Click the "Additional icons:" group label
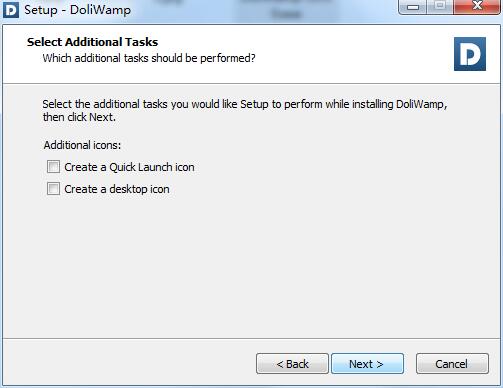The image size is (503, 388). click(x=82, y=145)
